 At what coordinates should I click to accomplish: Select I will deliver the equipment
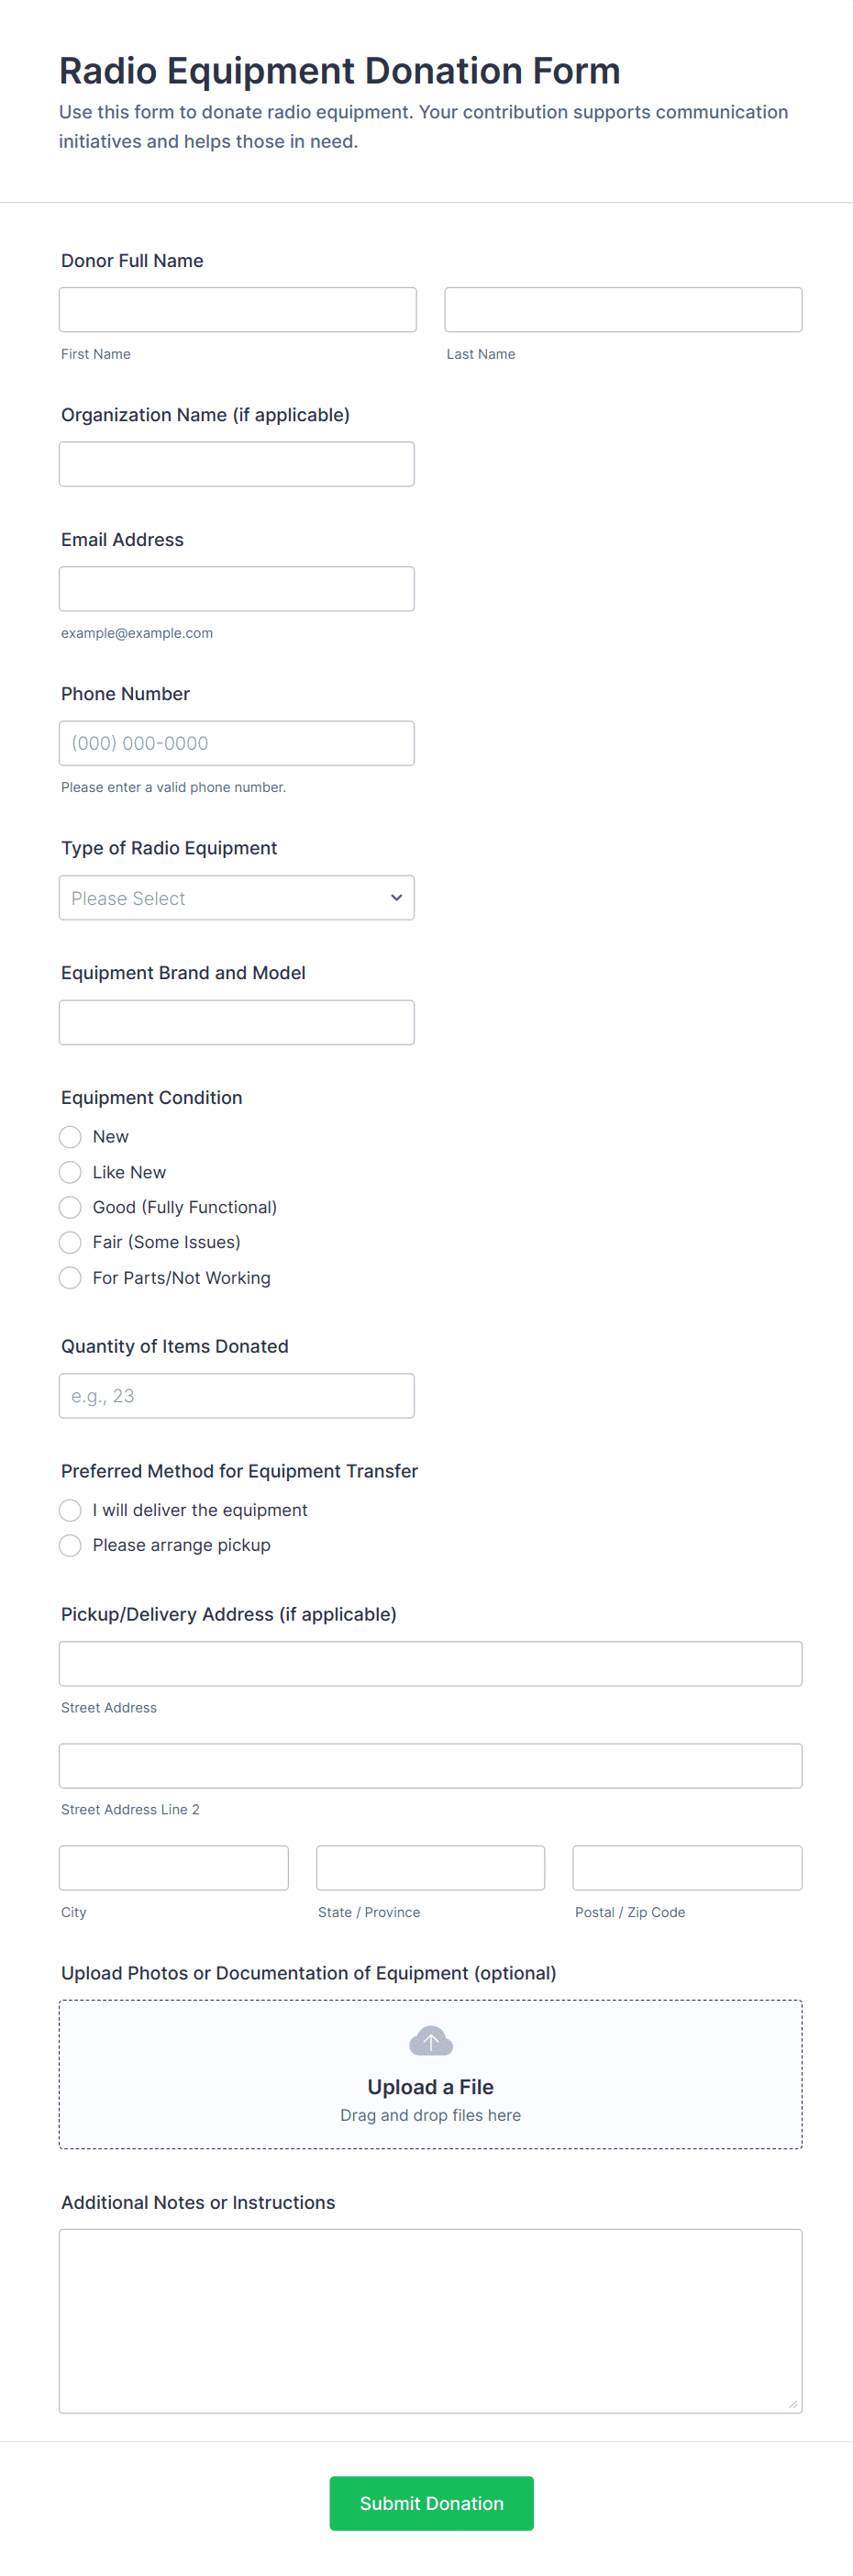[70, 1510]
